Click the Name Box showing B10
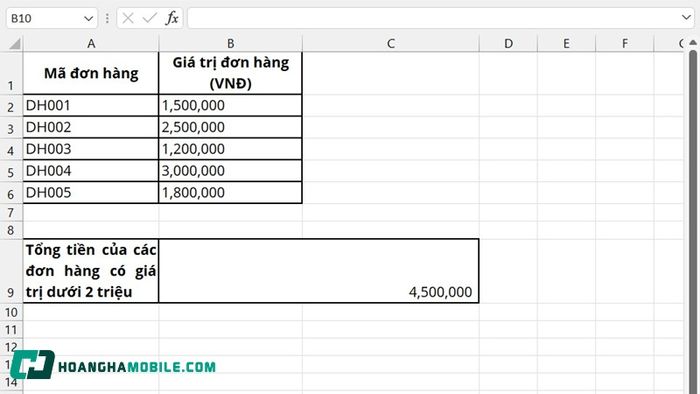700x394 pixels. tap(51, 18)
